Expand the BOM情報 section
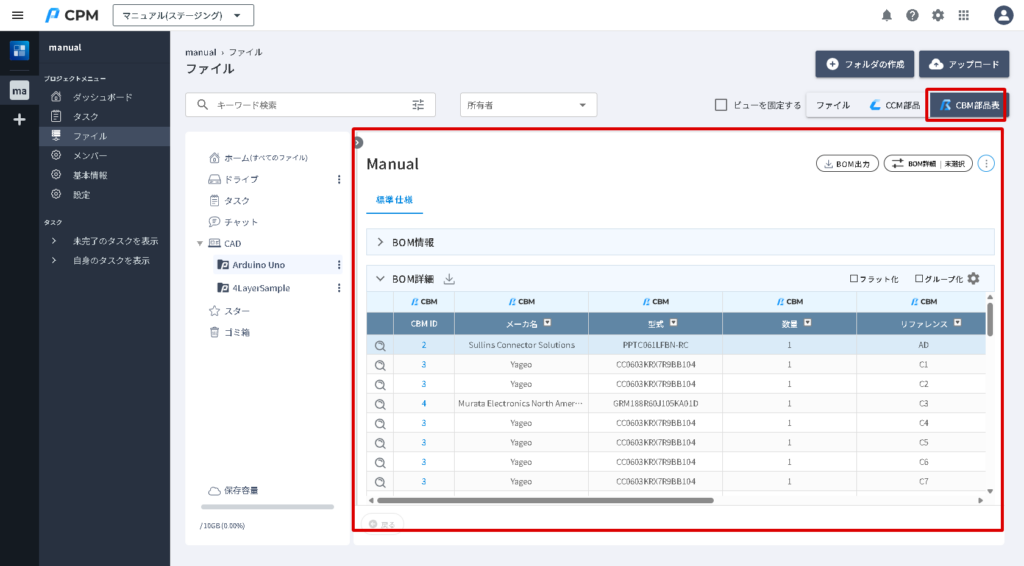This screenshot has height=566, width=1024. (381, 242)
